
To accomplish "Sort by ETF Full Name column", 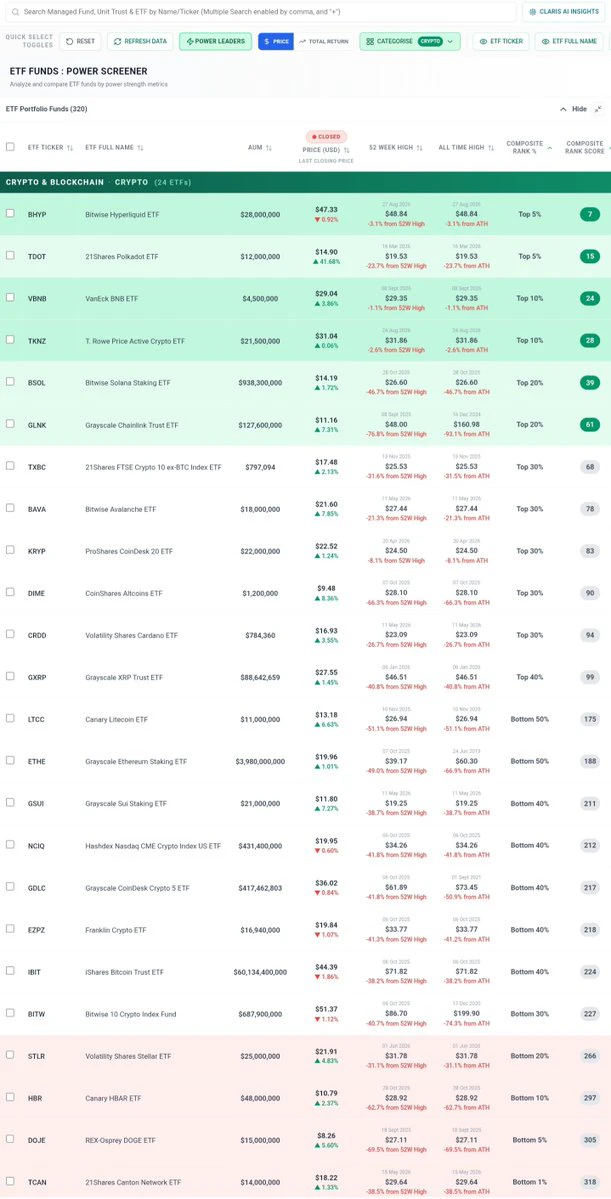I will (x=114, y=148).
